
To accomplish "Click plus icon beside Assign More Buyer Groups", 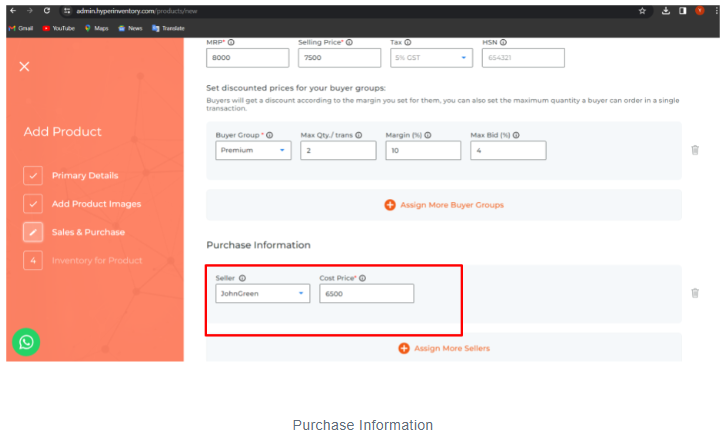I will 390,205.
